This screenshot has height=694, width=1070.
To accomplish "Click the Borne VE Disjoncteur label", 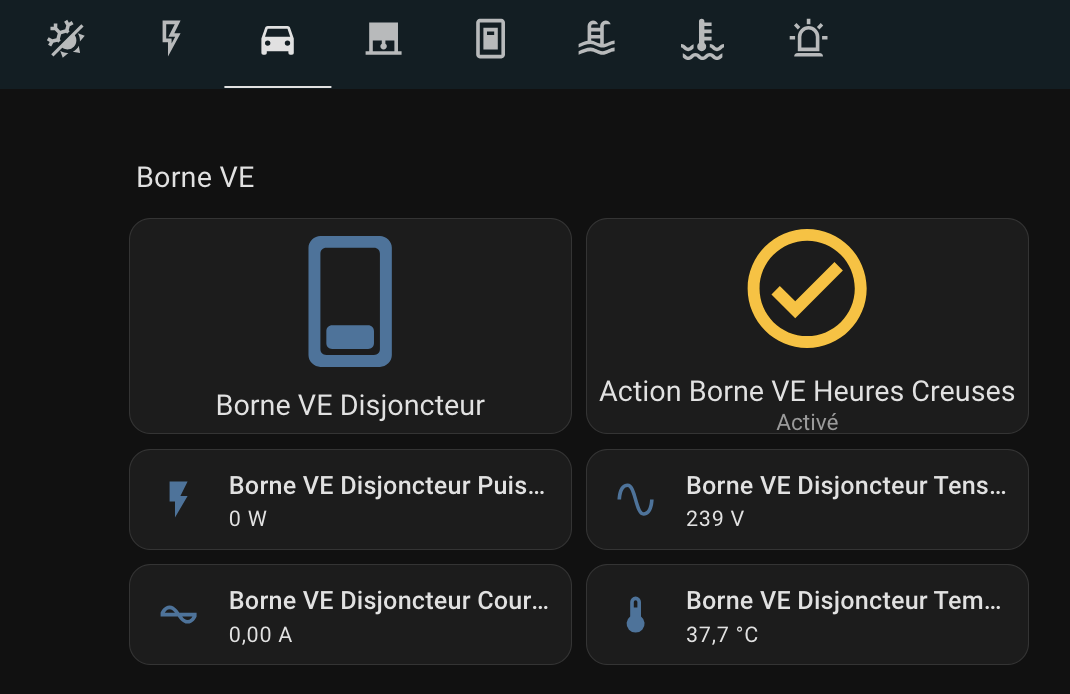I will [350, 405].
